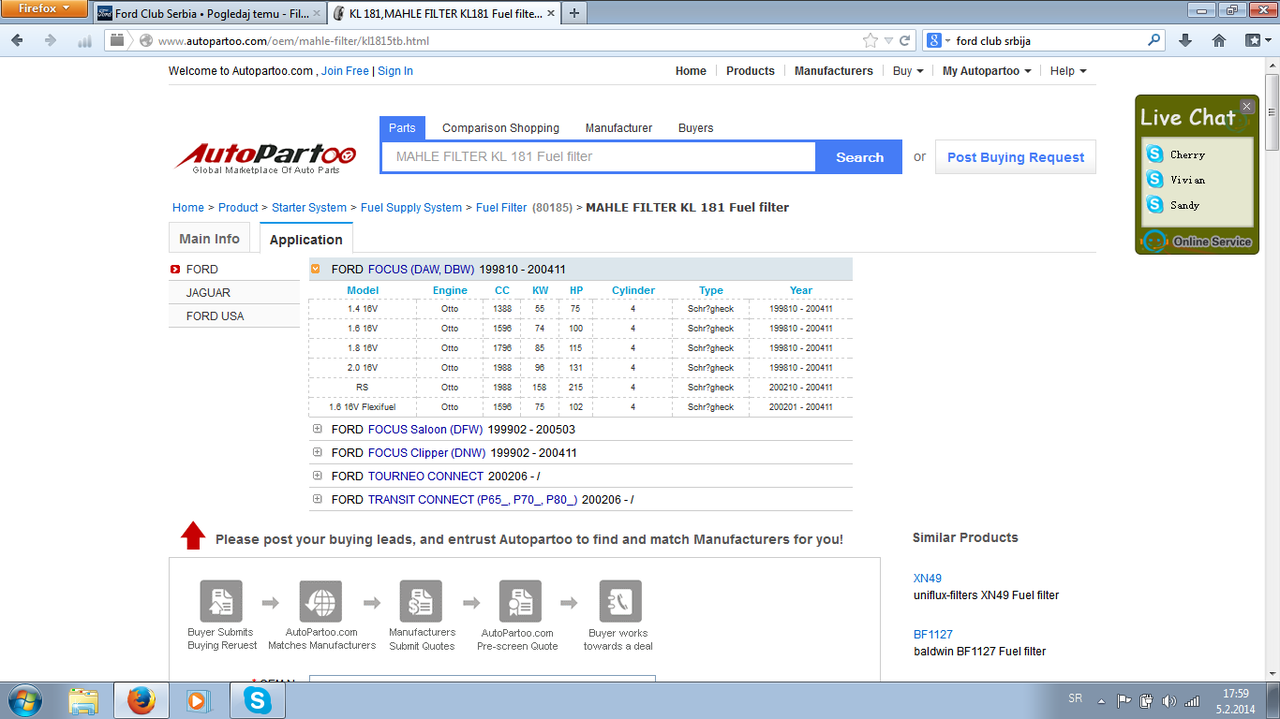This screenshot has height=719, width=1280.
Task: Expand the FORD TOURNEO CONNECT row
Action: click(317, 476)
